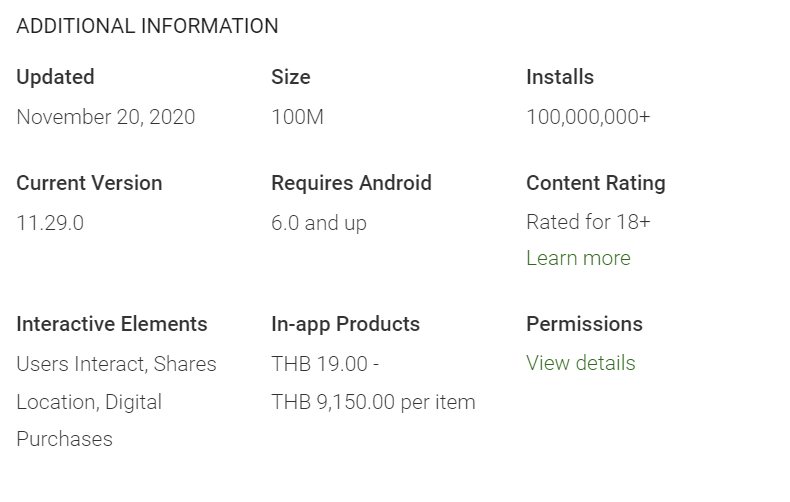
Task: Select the Interactive Elements label
Action: [x=112, y=324]
